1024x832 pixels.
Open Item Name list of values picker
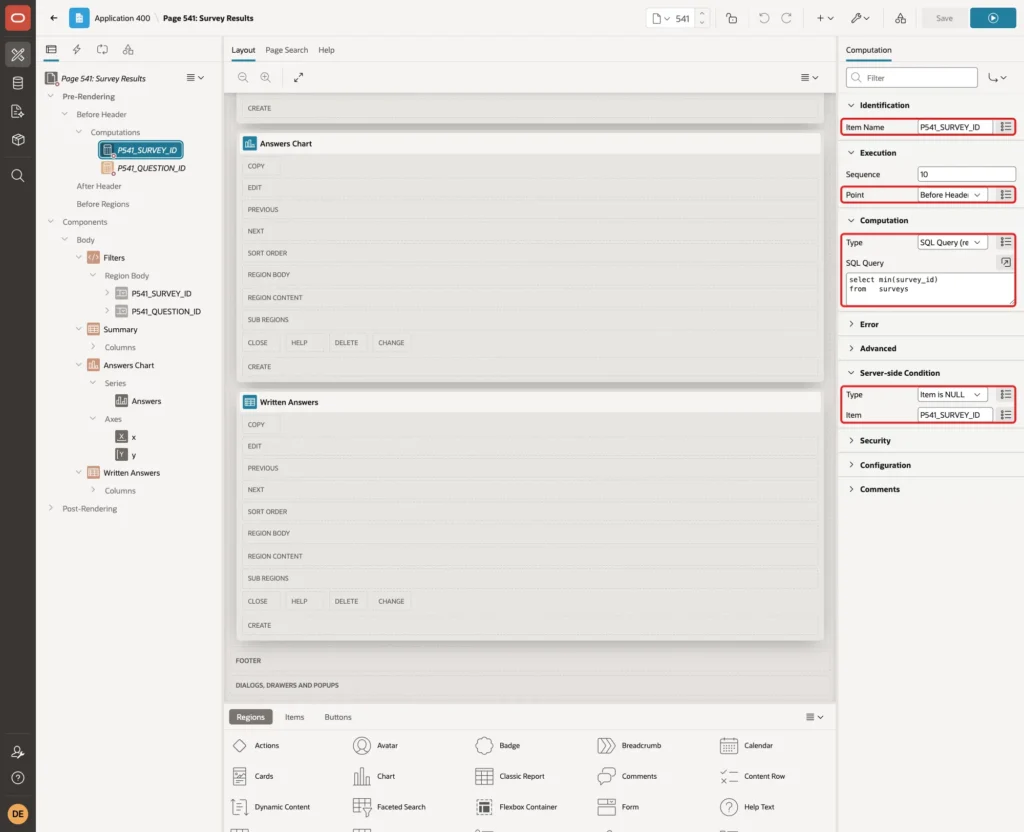(1006, 127)
